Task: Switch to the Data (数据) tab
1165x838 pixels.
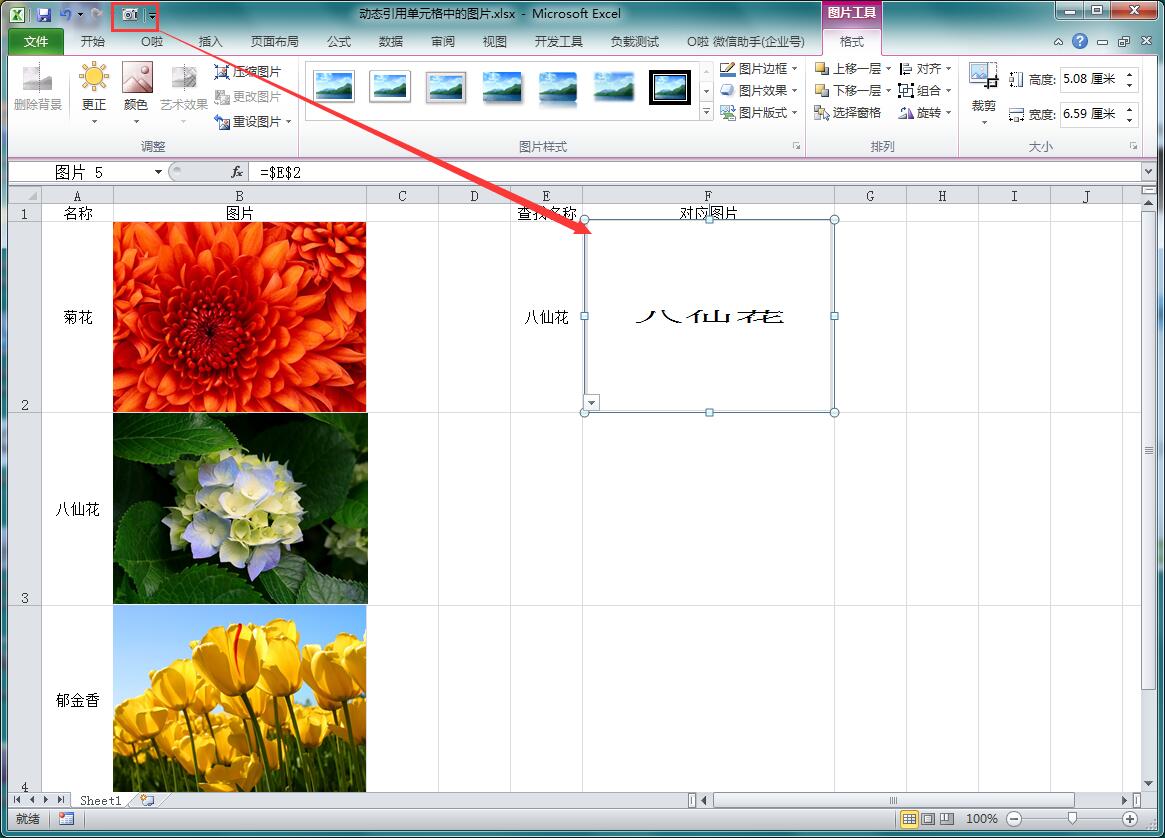Action: point(391,42)
